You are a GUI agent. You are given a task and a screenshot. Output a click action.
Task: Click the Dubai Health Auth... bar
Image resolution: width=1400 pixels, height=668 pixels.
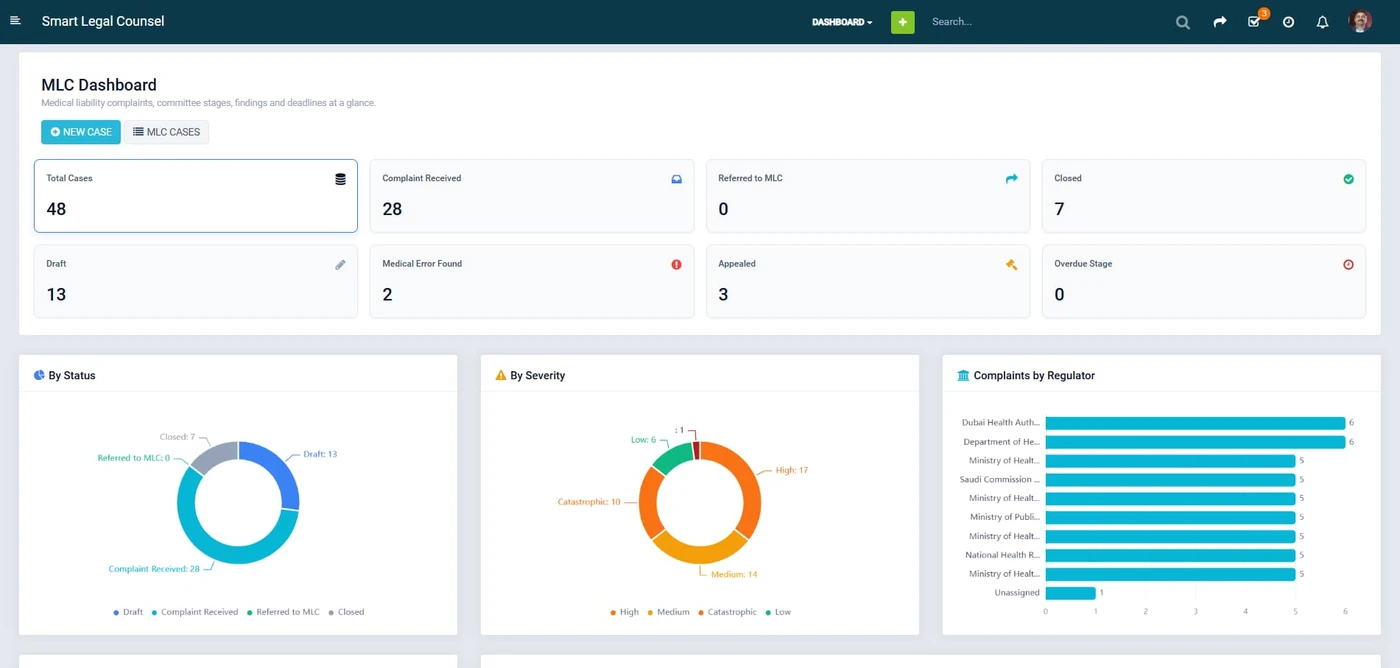point(1195,423)
